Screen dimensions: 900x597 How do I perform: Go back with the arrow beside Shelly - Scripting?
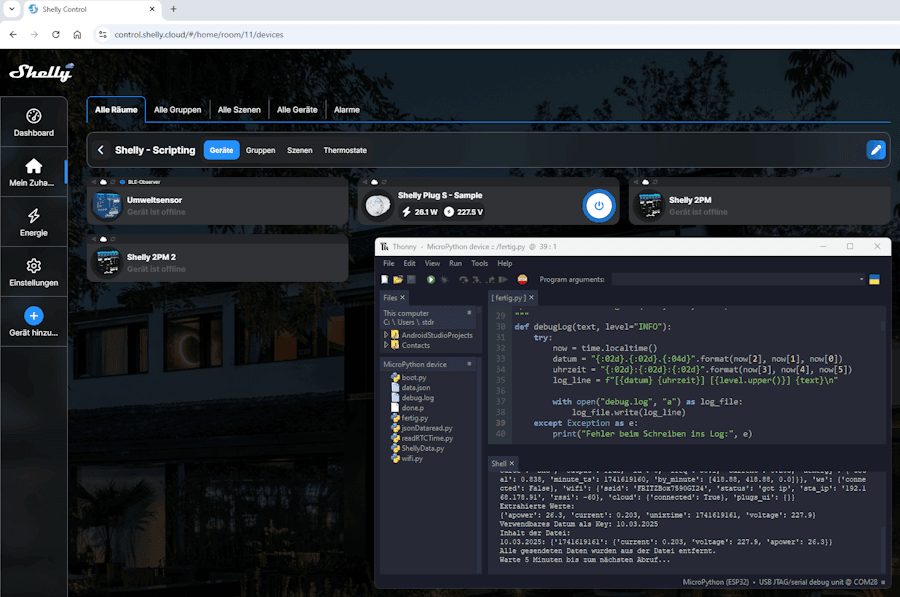101,150
